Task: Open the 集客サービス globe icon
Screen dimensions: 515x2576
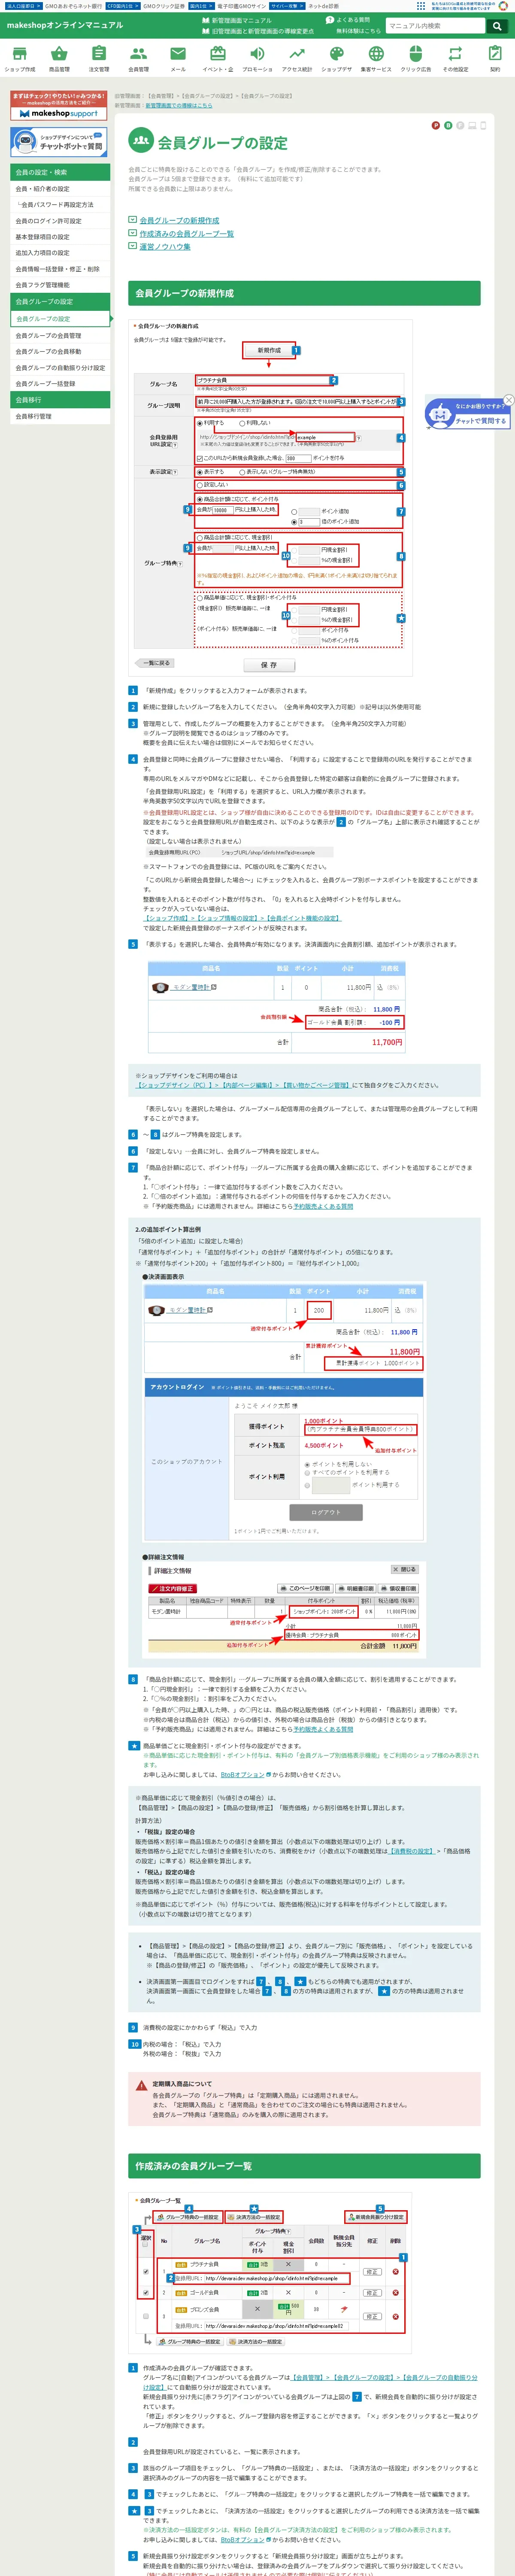Action: [x=376, y=54]
